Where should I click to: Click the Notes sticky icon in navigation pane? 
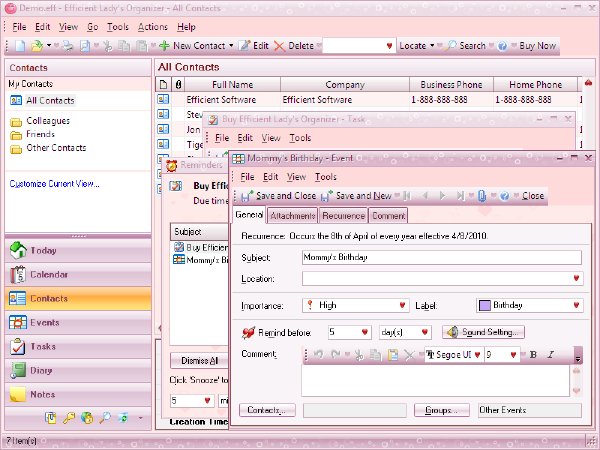tap(18, 394)
